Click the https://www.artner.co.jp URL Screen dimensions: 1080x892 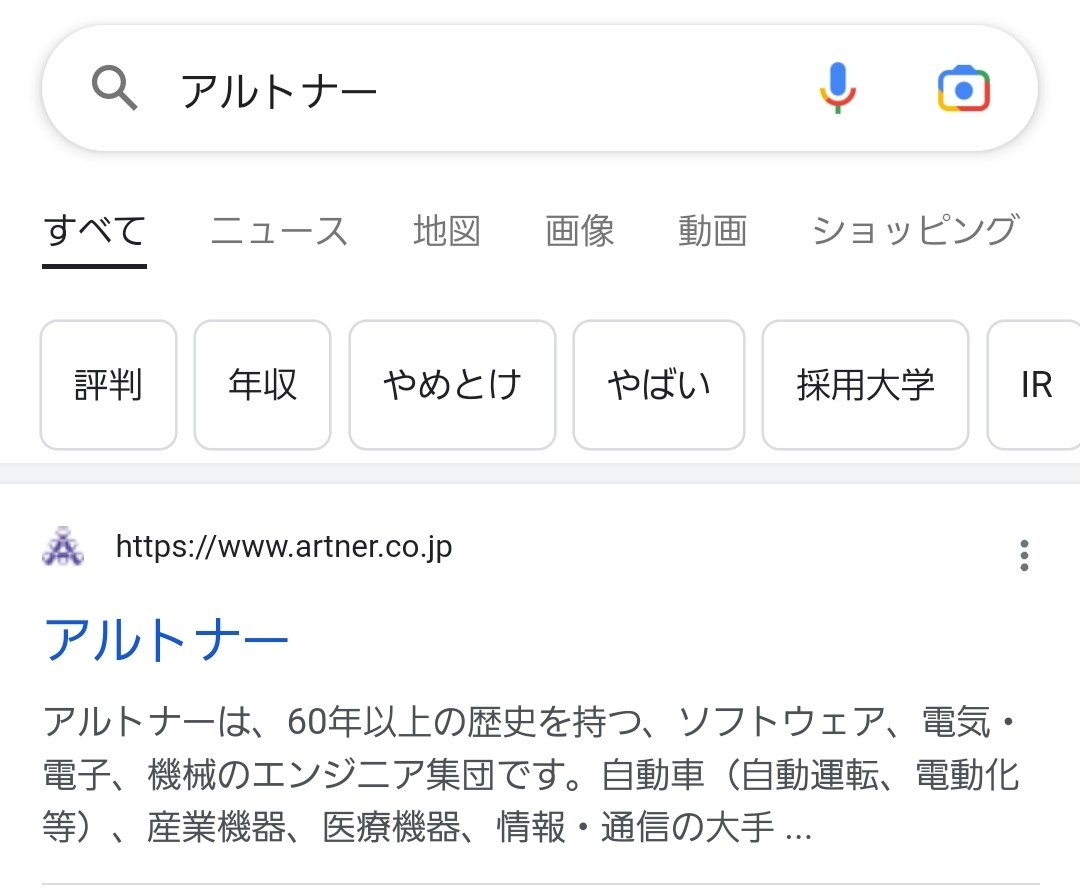point(284,548)
